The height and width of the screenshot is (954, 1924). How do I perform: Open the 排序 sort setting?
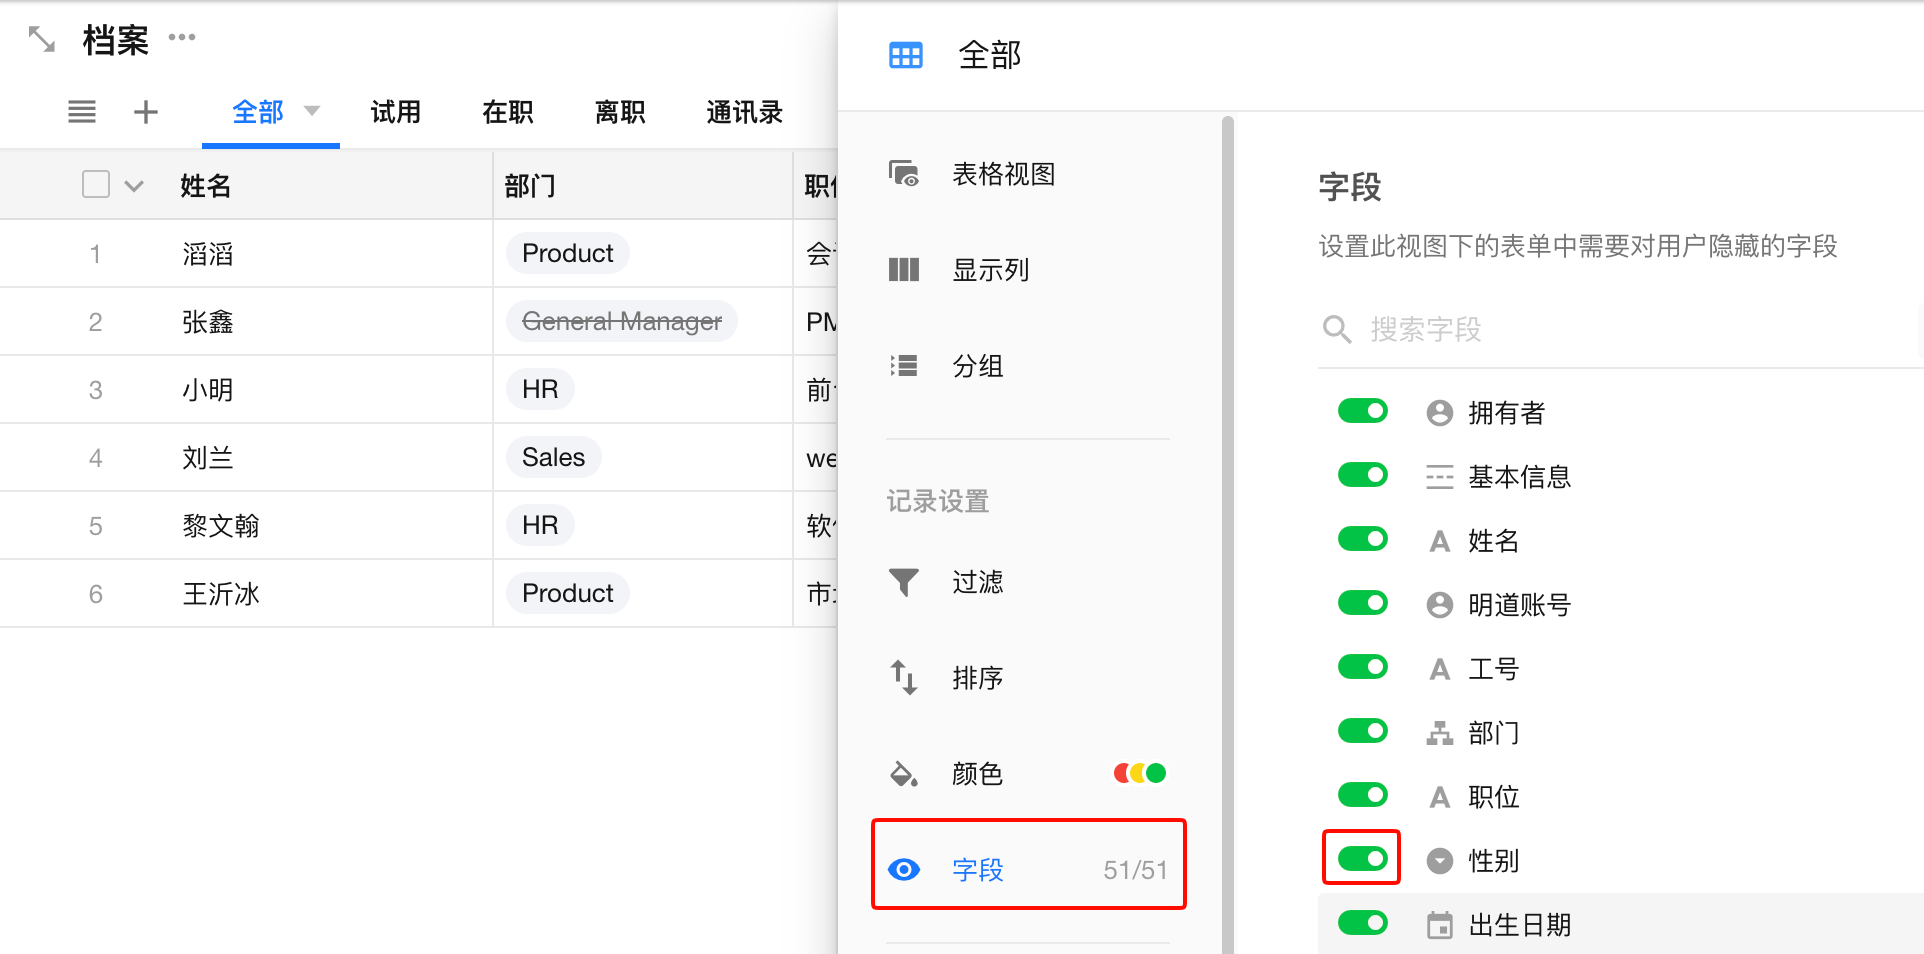tap(977, 678)
